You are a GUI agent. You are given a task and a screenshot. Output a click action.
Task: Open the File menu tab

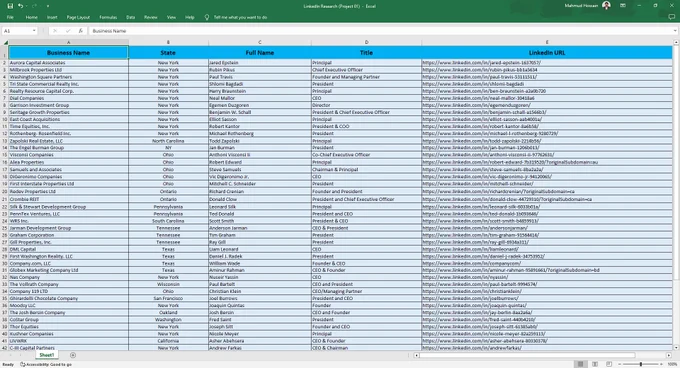coord(10,17)
